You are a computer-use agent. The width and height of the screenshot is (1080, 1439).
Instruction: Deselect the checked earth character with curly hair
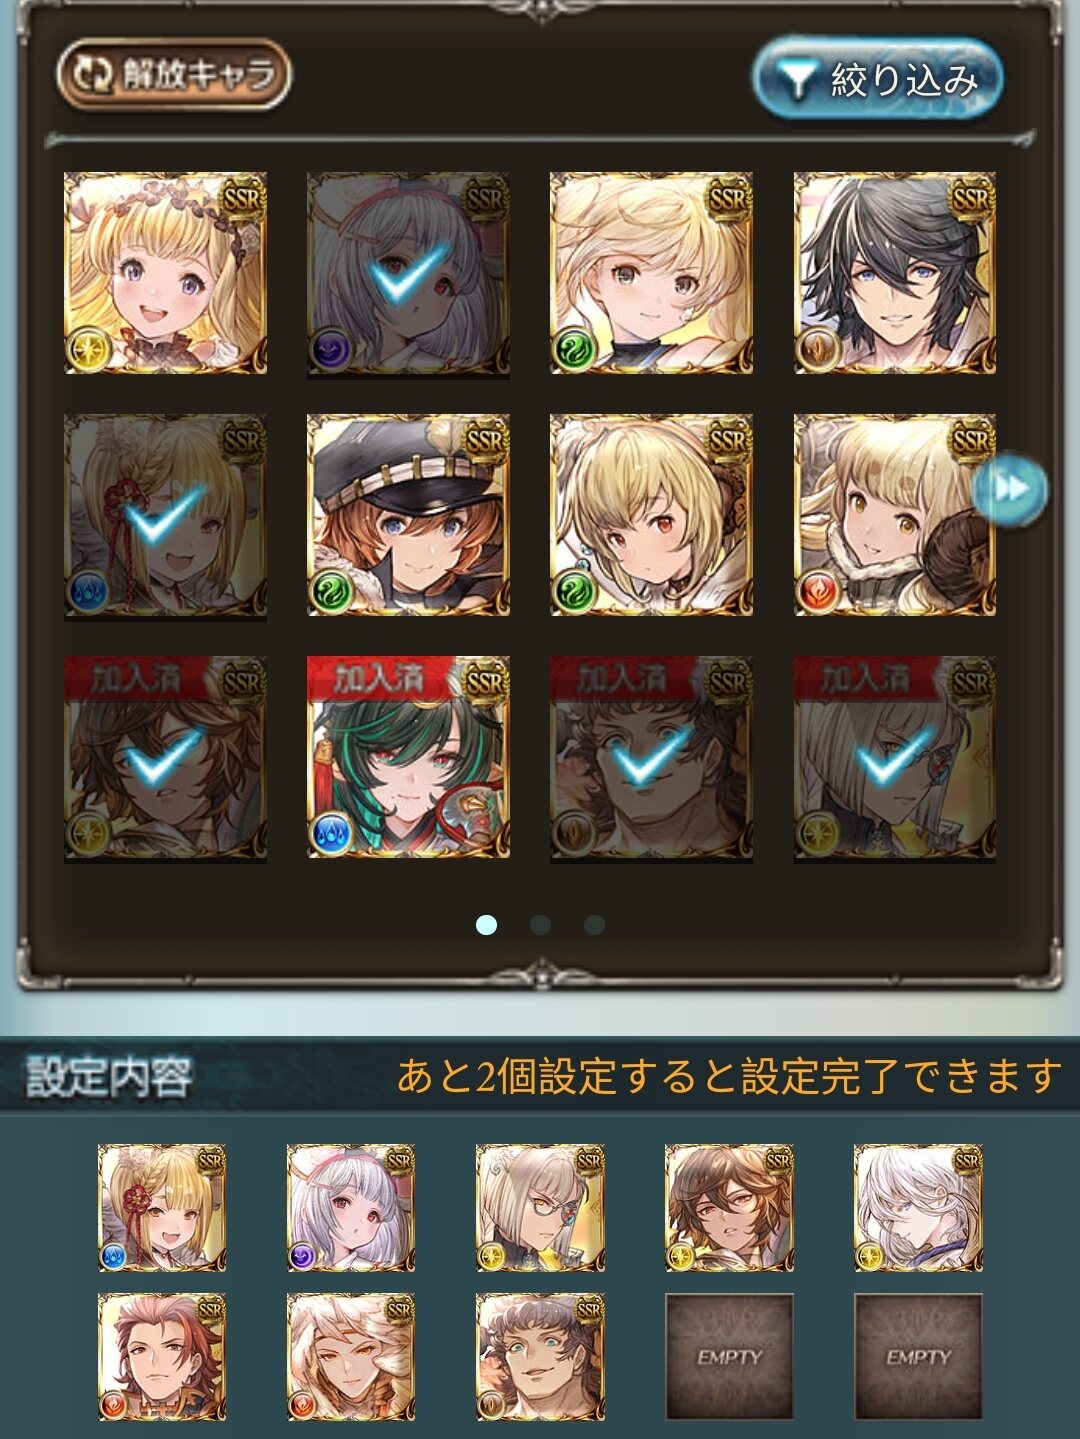tap(651, 757)
